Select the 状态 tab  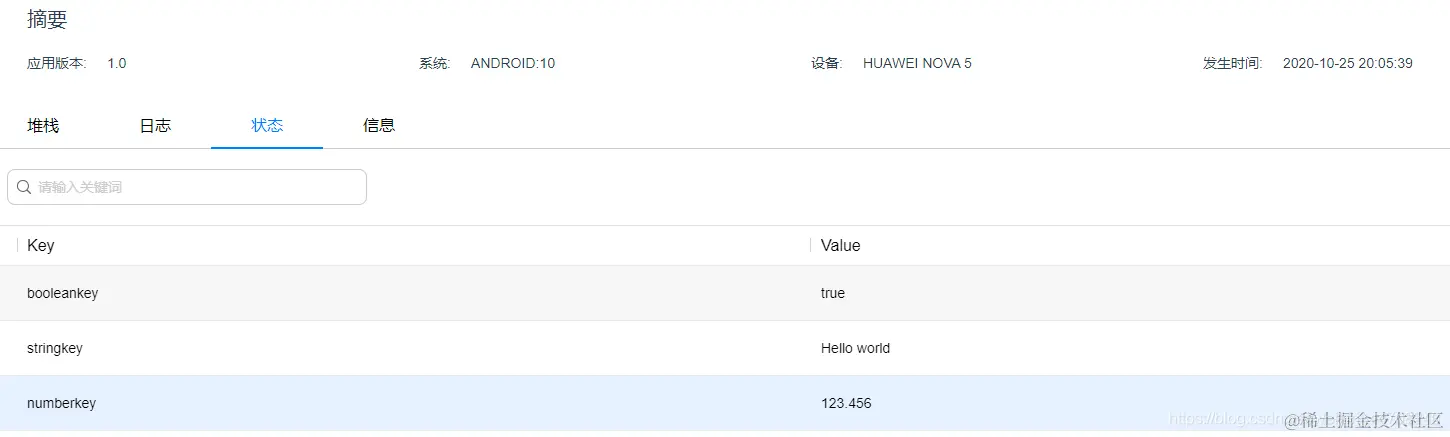point(267,126)
